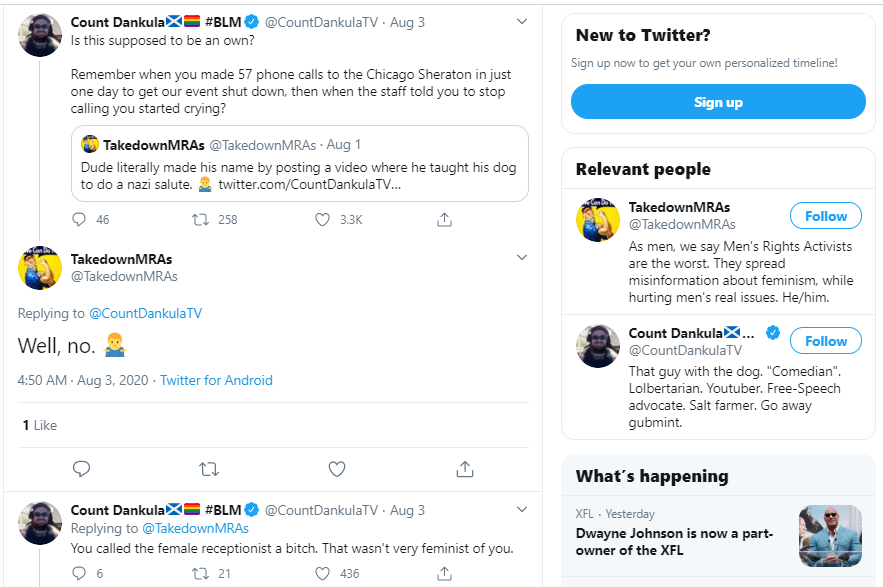Open the Twitter for Android link

(216, 380)
